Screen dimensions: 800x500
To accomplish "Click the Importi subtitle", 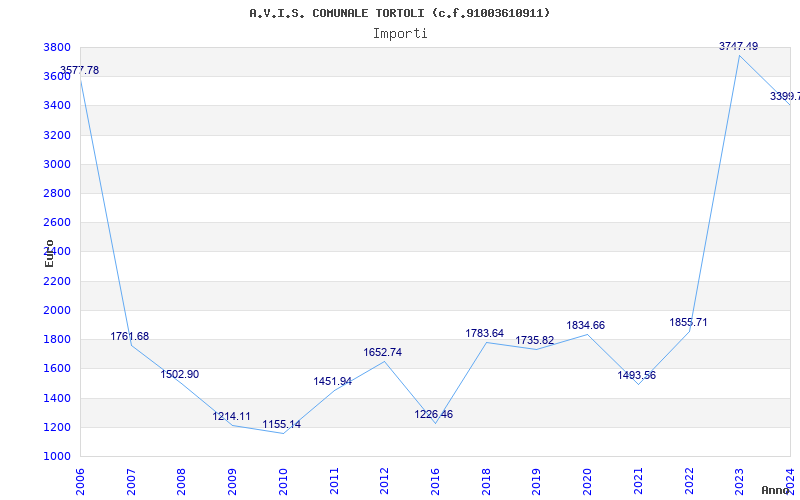I will click(400, 34).
